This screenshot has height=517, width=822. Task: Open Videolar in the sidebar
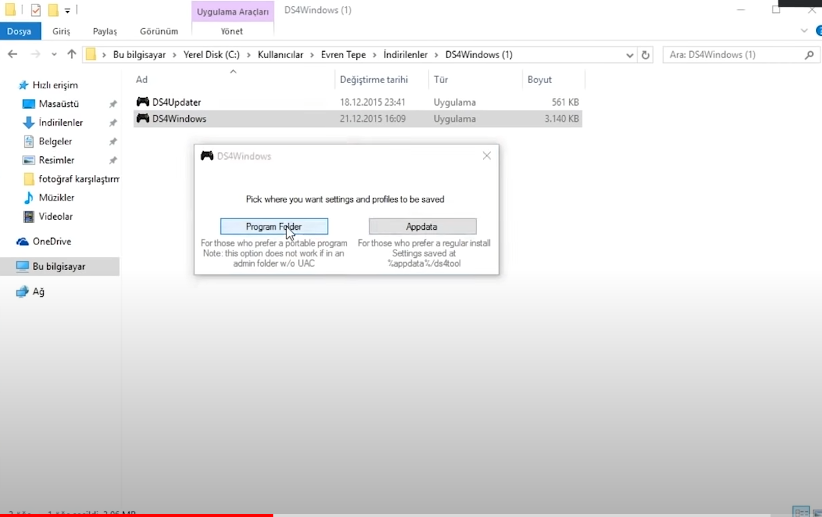pos(56,217)
